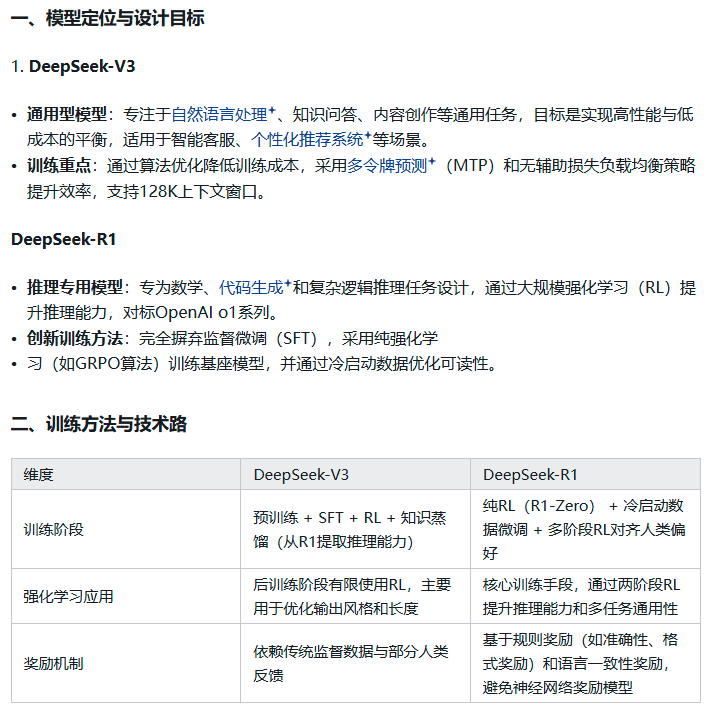Select the DeepSeek-R1 table column header

(x=530, y=475)
